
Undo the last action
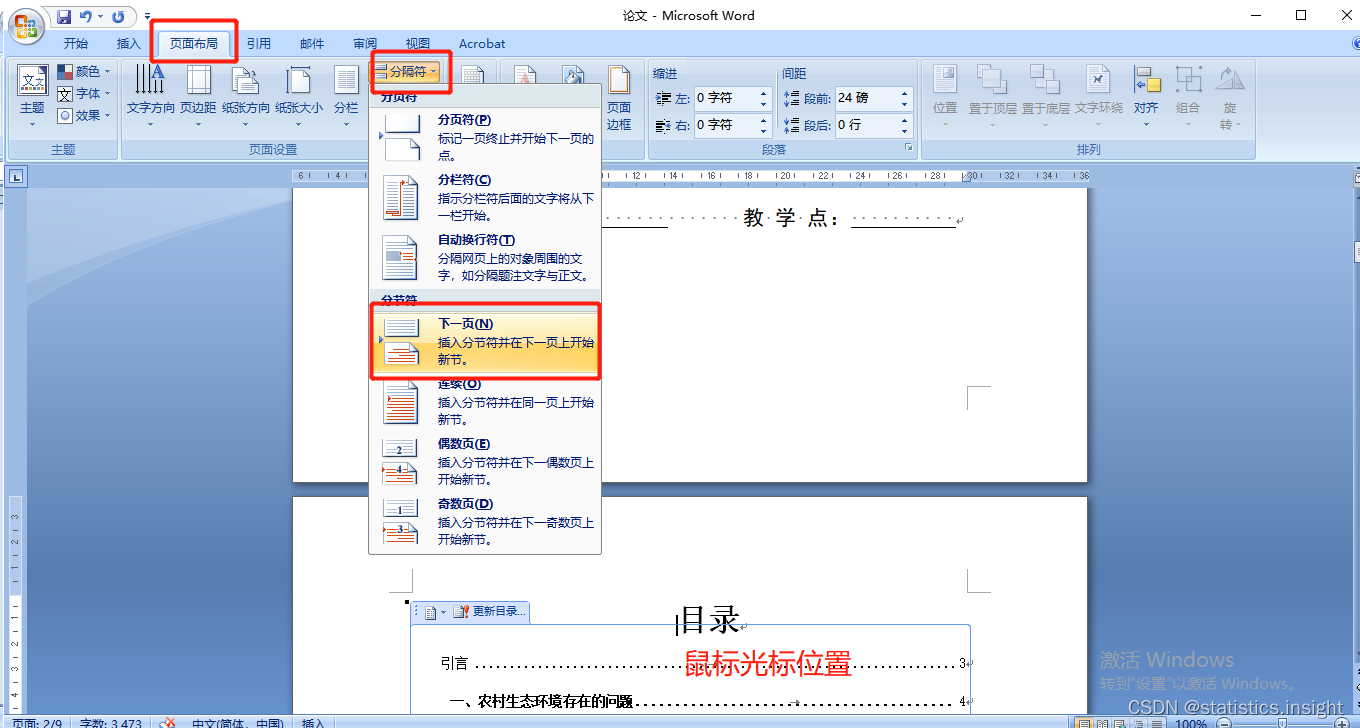[x=86, y=17]
